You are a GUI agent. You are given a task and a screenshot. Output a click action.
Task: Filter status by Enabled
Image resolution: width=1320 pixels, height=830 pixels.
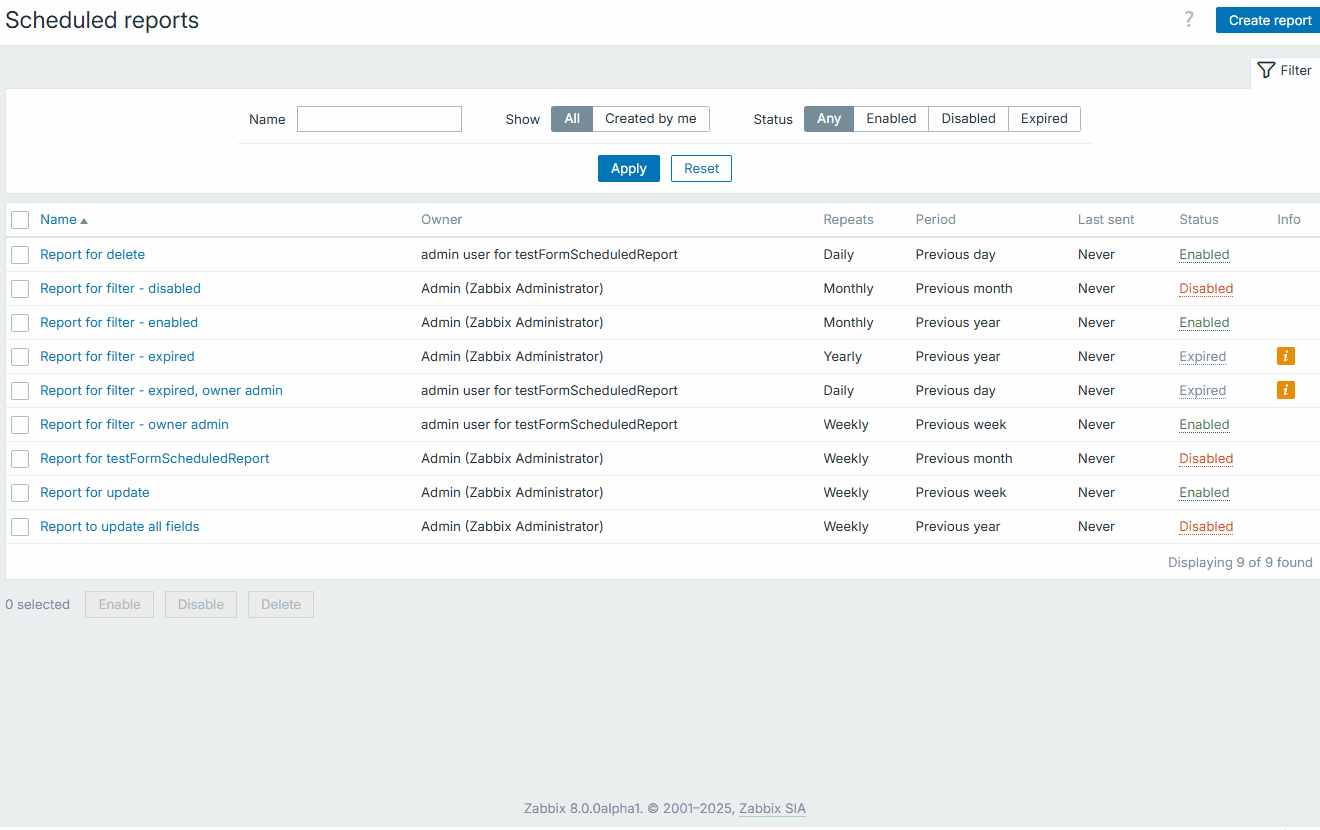890,119
